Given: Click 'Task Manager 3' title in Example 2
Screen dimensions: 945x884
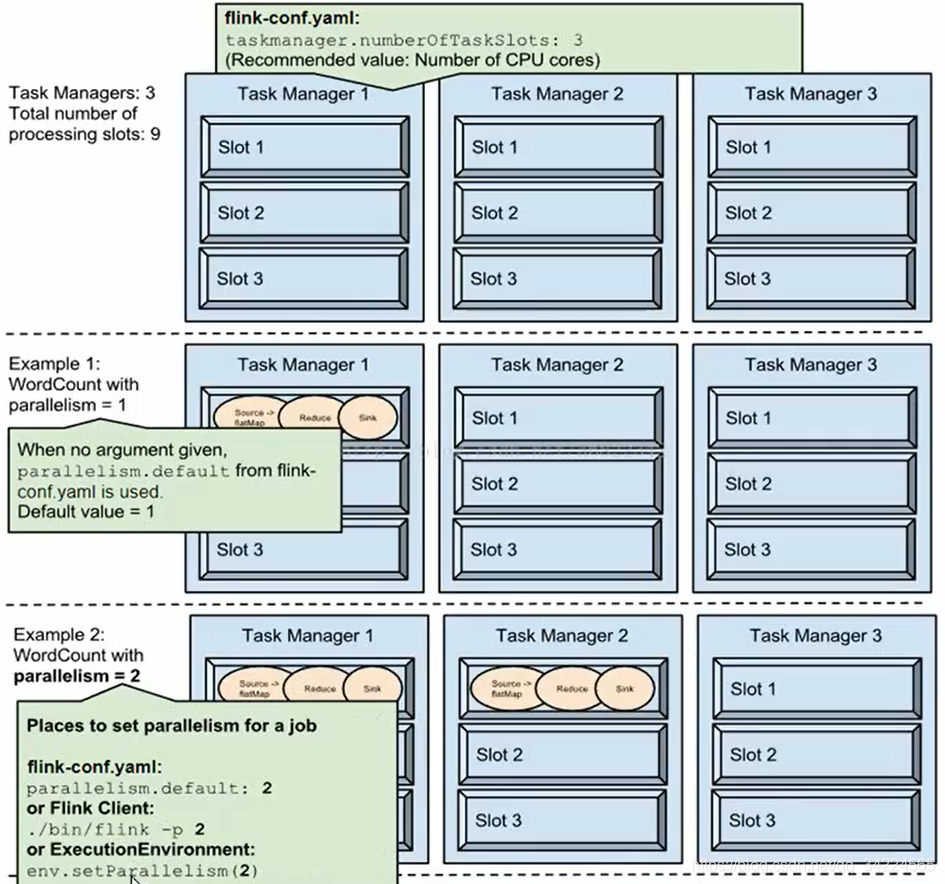Looking at the screenshot, I should click(x=815, y=636).
